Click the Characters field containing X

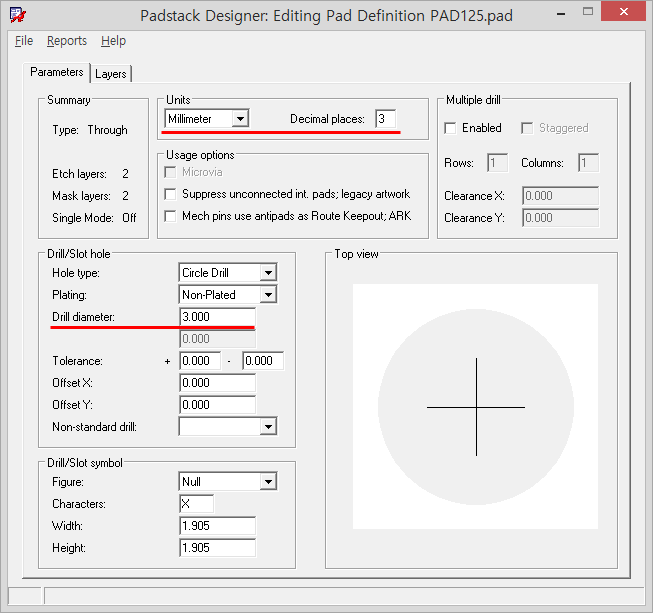(x=197, y=504)
